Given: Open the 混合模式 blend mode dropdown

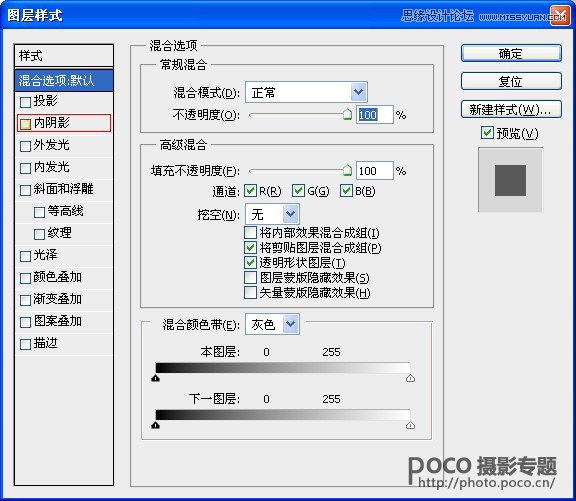Looking at the screenshot, I should point(306,92).
